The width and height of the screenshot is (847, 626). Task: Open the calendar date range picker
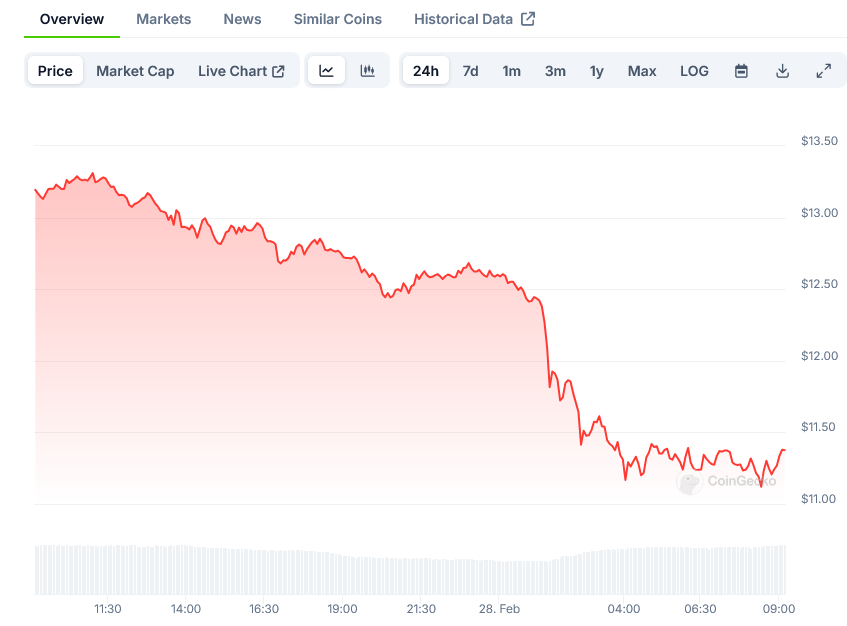tap(741, 71)
